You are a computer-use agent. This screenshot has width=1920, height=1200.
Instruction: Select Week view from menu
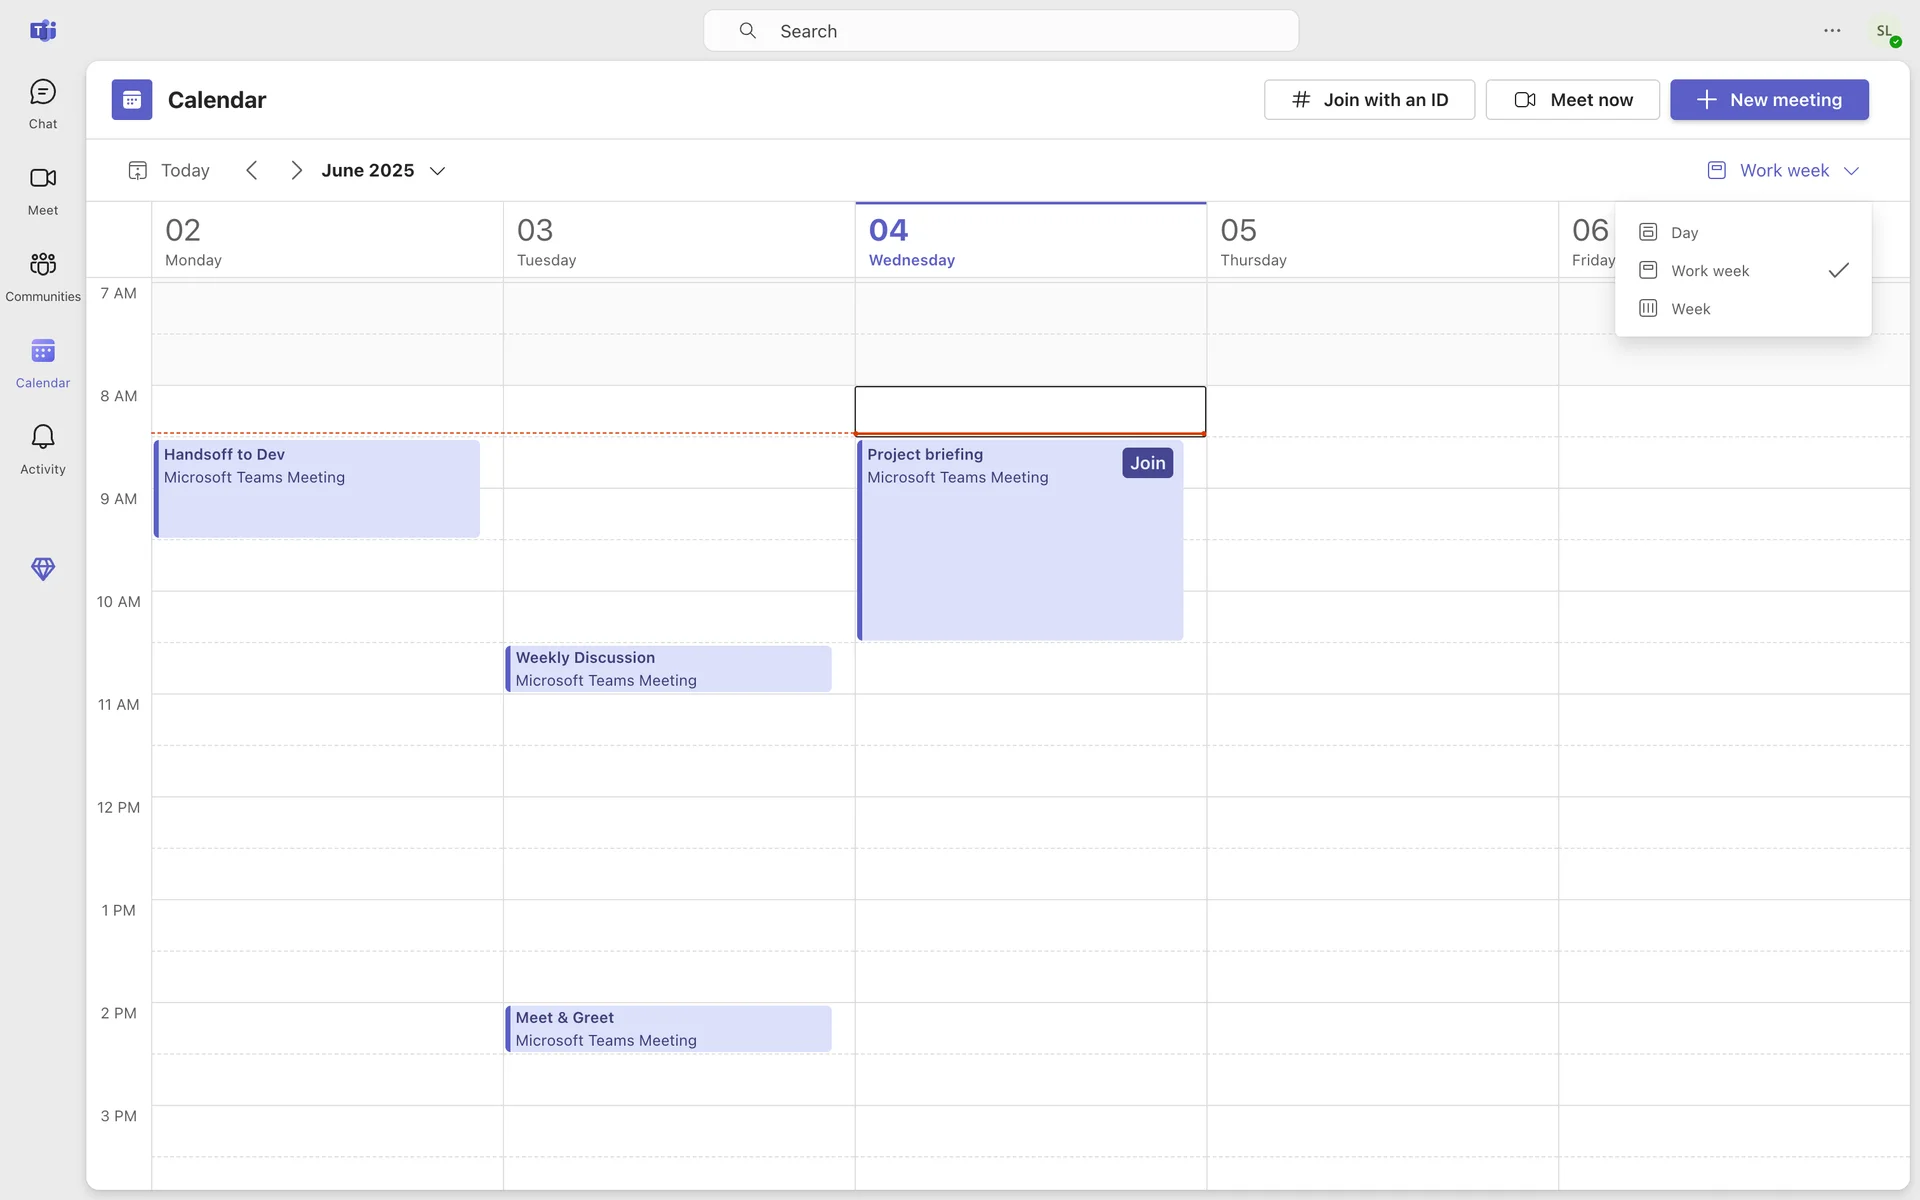tap(1690, 309)
